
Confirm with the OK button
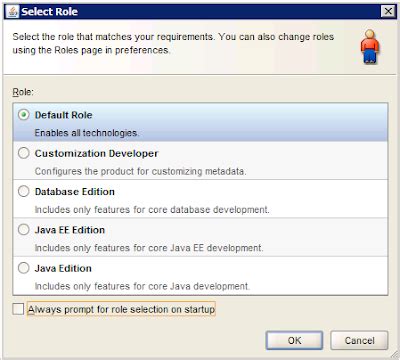pyautogui.click(x=294, y=340)
